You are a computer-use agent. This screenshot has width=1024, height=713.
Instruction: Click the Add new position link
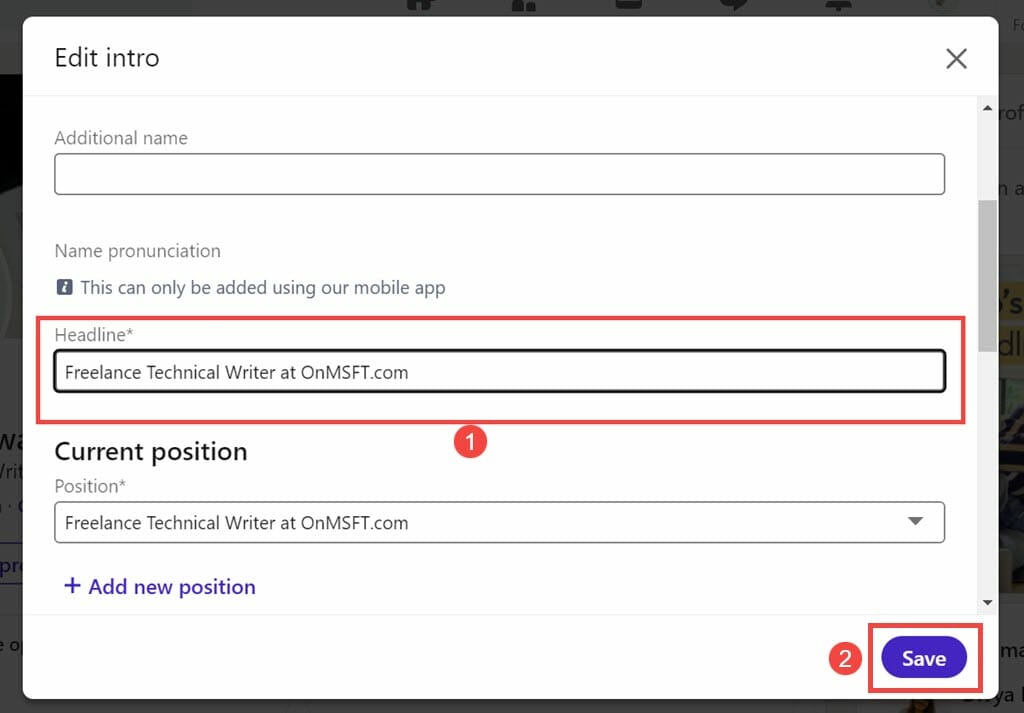click(160, 586)
